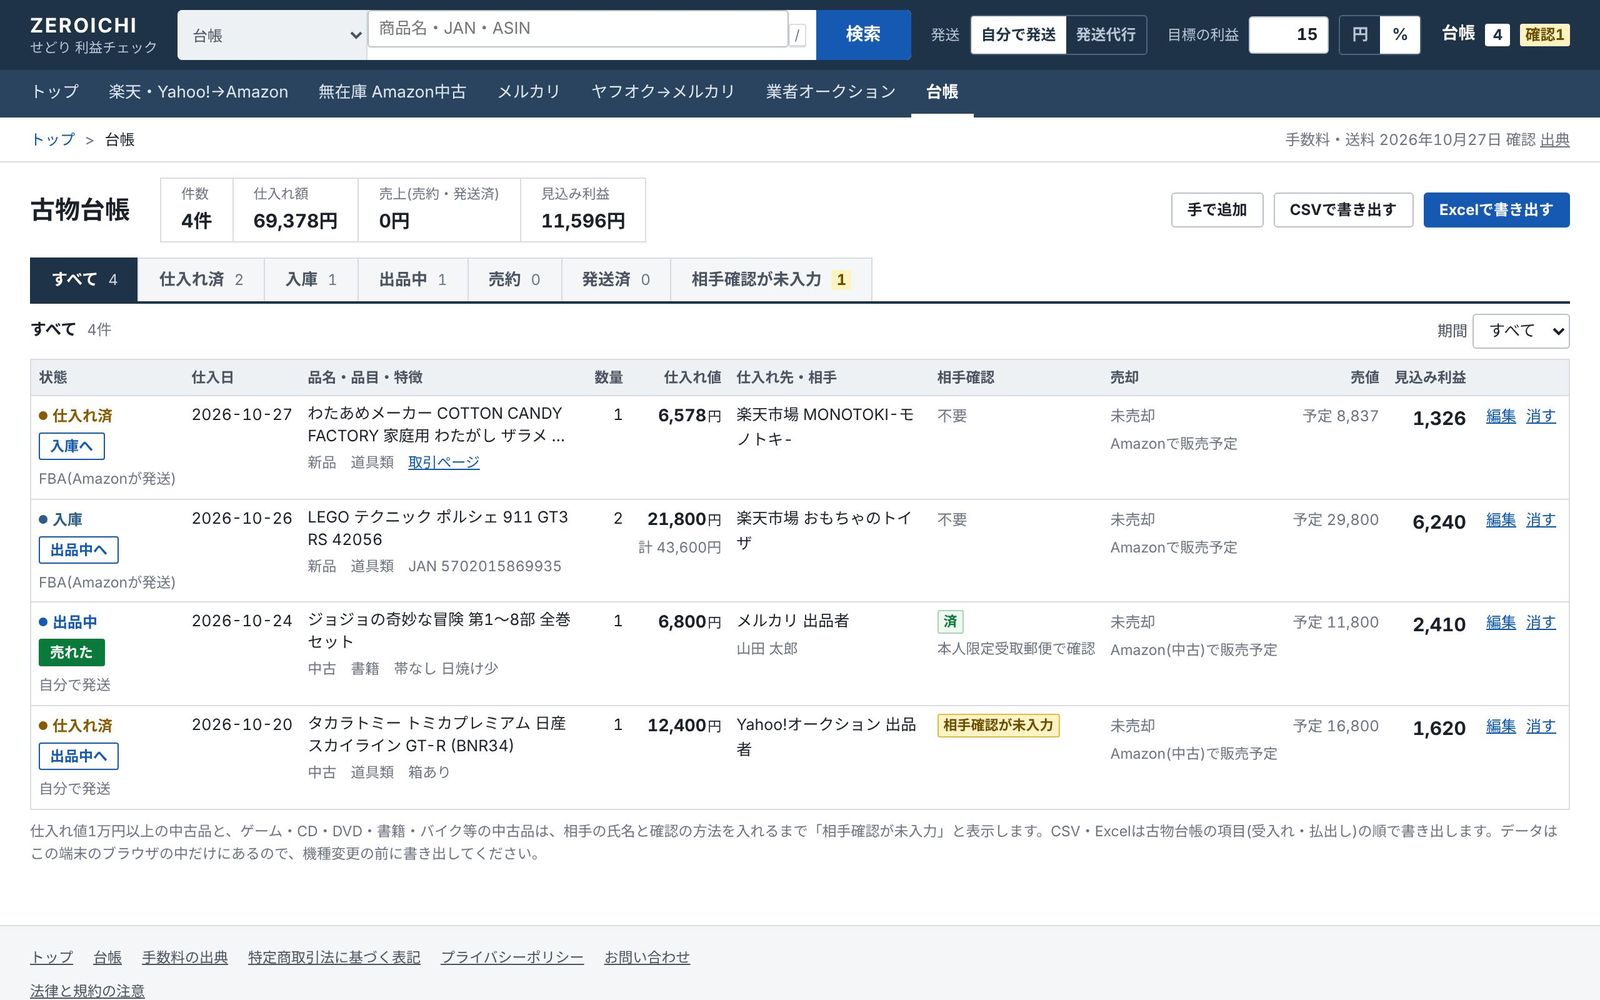Image resolution: width=1600 pixels, height=1000 pixels.
Task: Select the すべて 4 tab
Action: [85, 280]
